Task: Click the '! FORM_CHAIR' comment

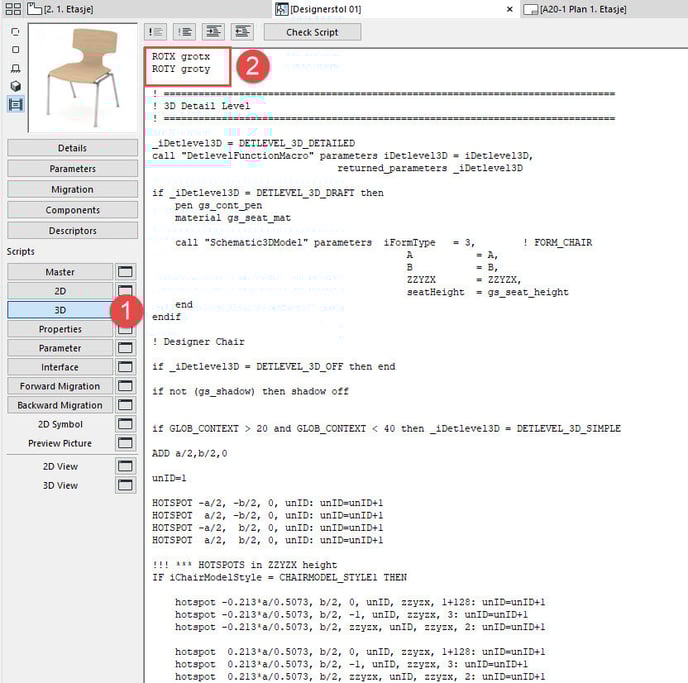Action: [x=557, y=242]
